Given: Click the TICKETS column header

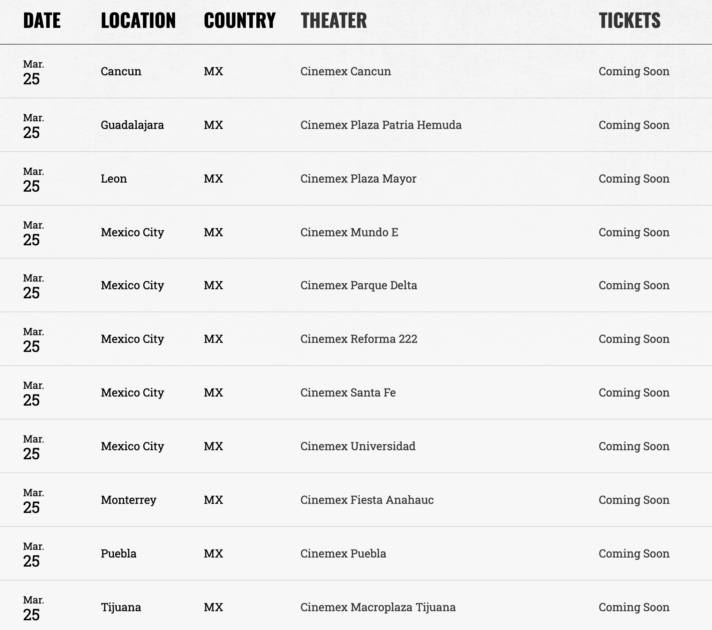Looking at the screenshot, I should click(629, 20).
